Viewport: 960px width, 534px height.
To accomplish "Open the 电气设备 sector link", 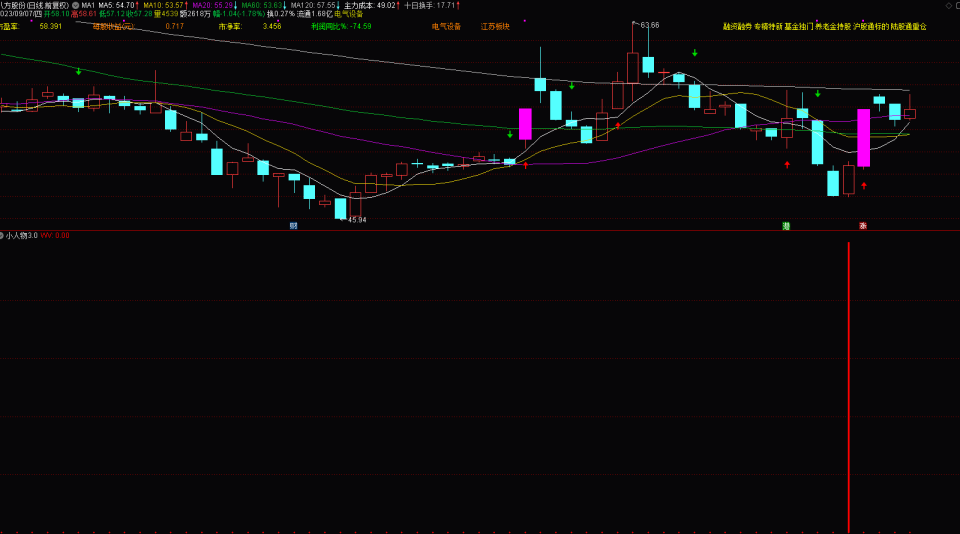I will pos(446,26).
